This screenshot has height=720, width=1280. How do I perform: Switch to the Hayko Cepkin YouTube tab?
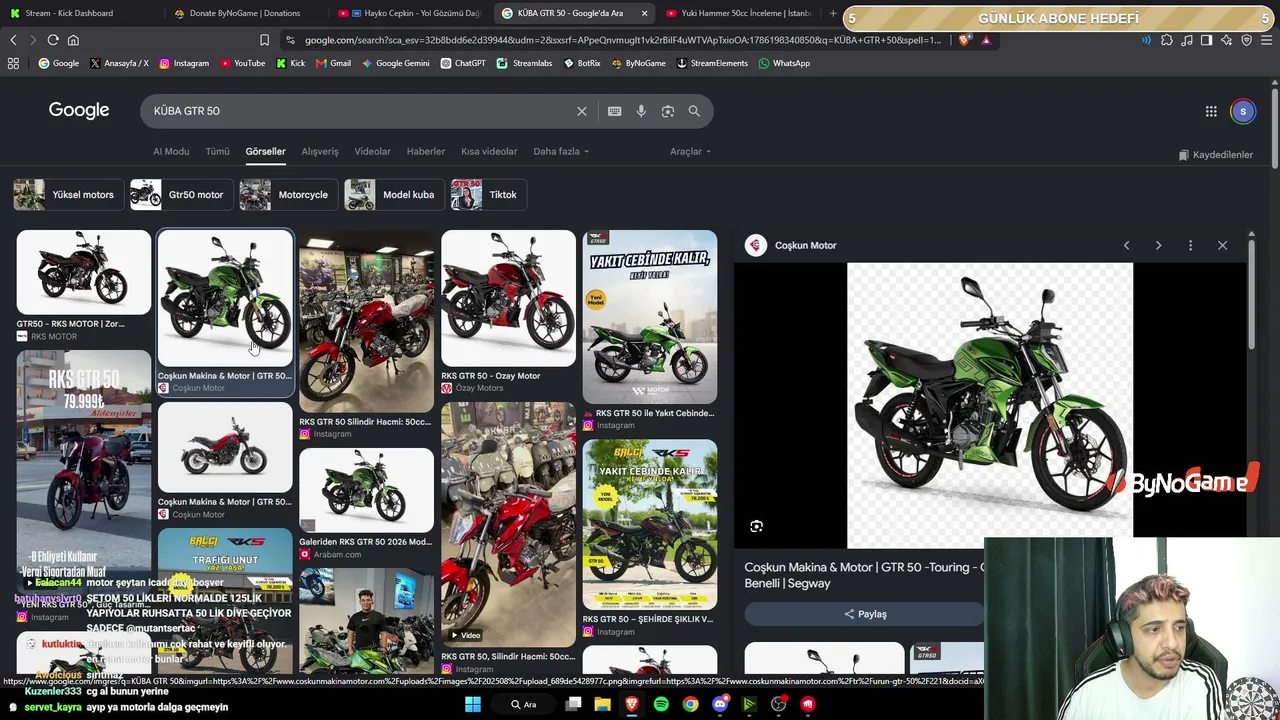(x=410, y=13)
